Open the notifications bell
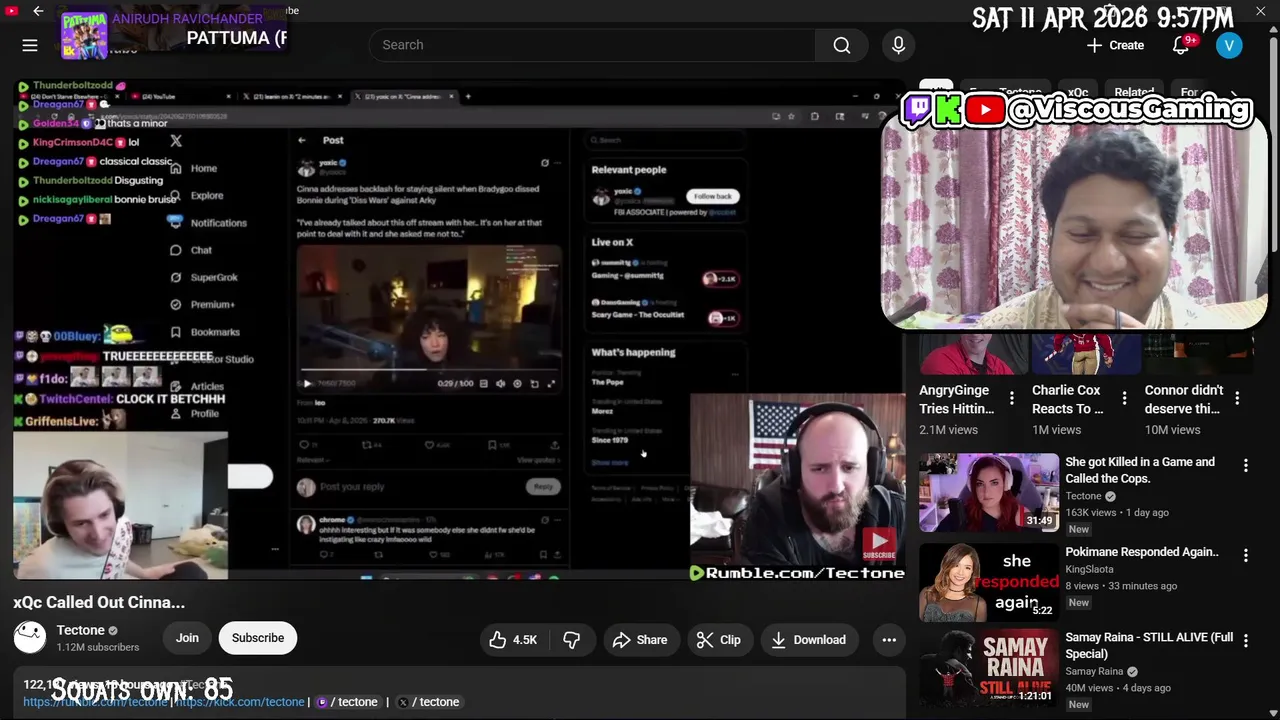 coord(1181,45)
